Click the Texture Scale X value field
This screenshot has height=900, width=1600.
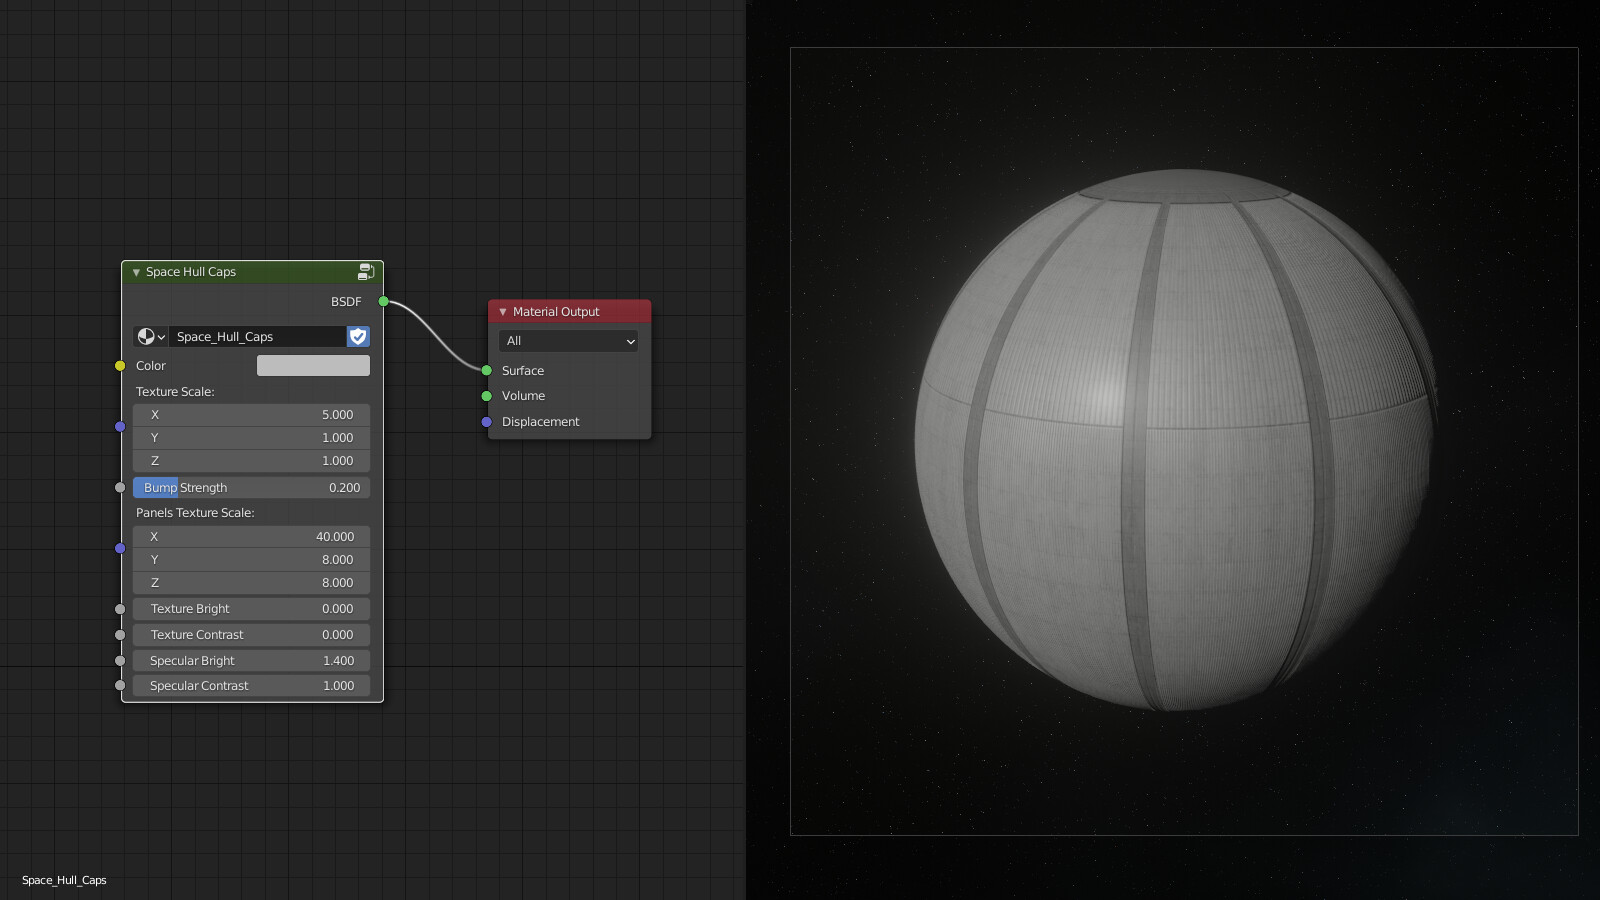coord(251,414)
